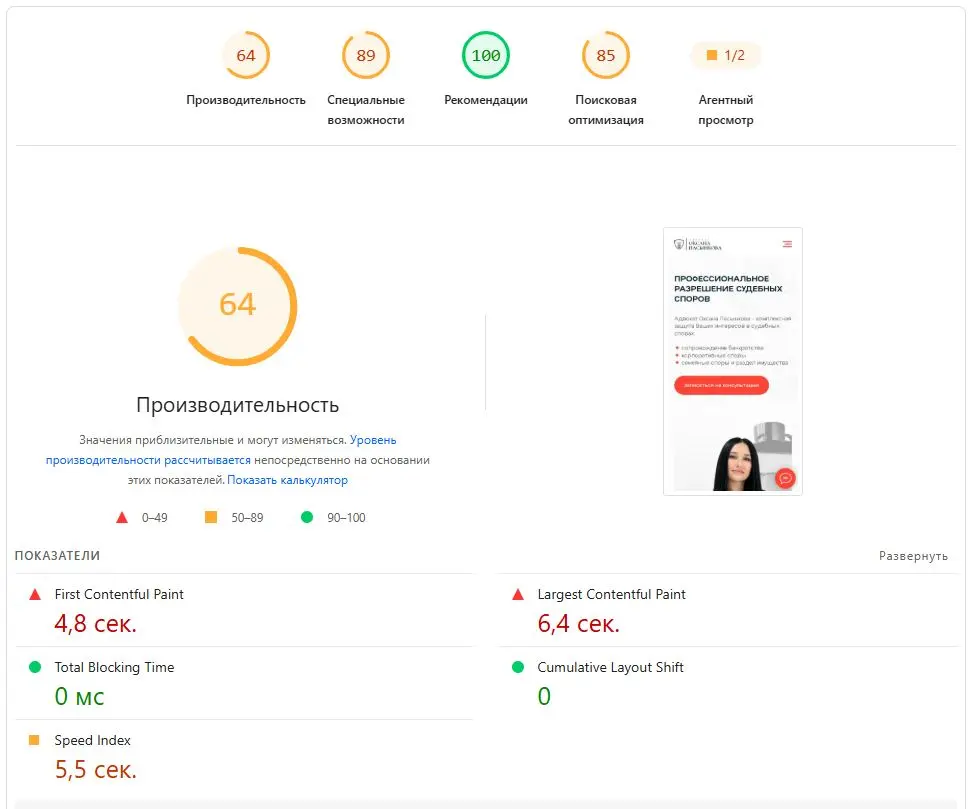This screenshot has height=809, width=974.
Task: Click the 6,4 сек. value
Action: pos(578,623)
